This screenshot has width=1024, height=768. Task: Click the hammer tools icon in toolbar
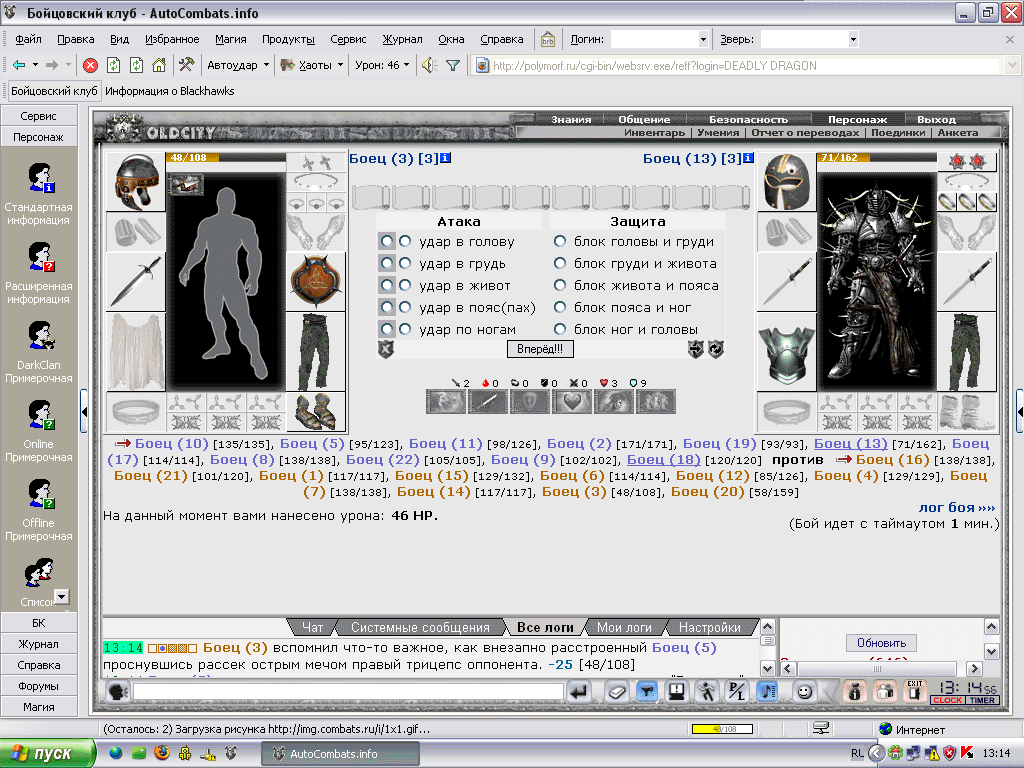click(x=187, y=65)
